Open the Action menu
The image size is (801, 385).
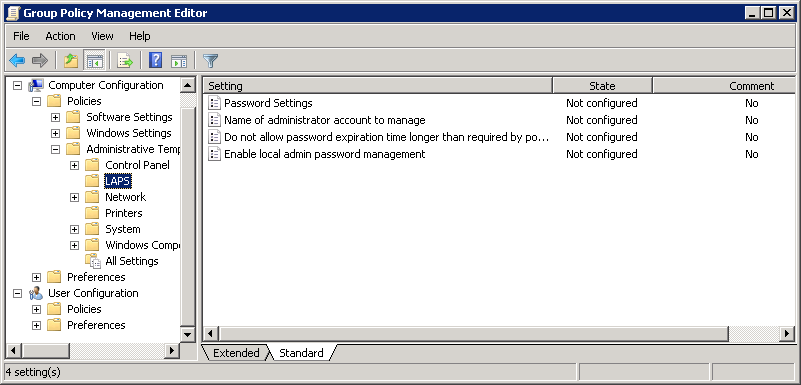60,36
